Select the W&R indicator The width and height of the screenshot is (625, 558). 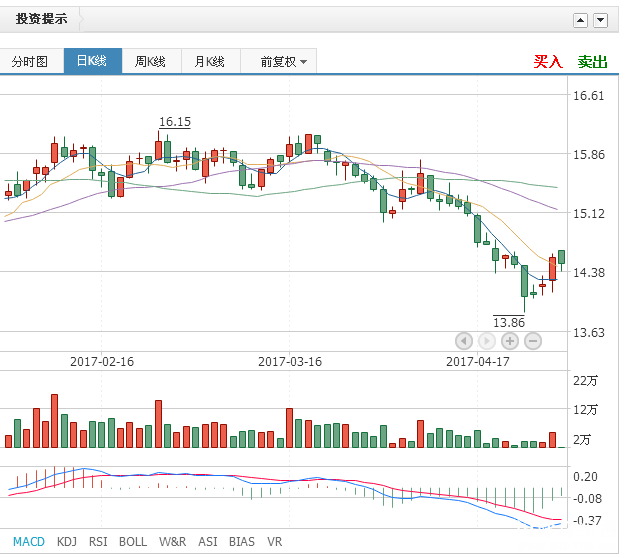point(172,542)
